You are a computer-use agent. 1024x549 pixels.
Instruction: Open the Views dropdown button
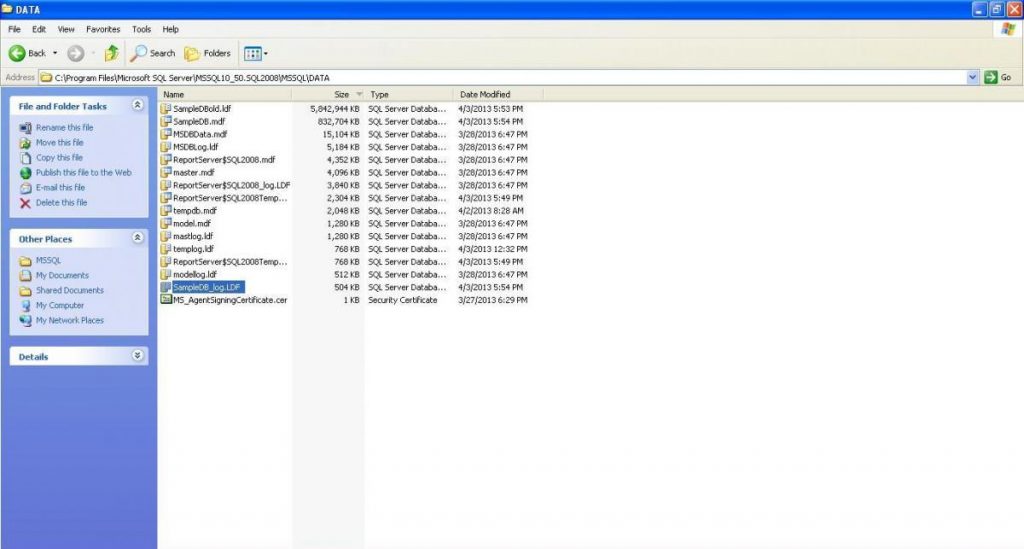[255, 54]
